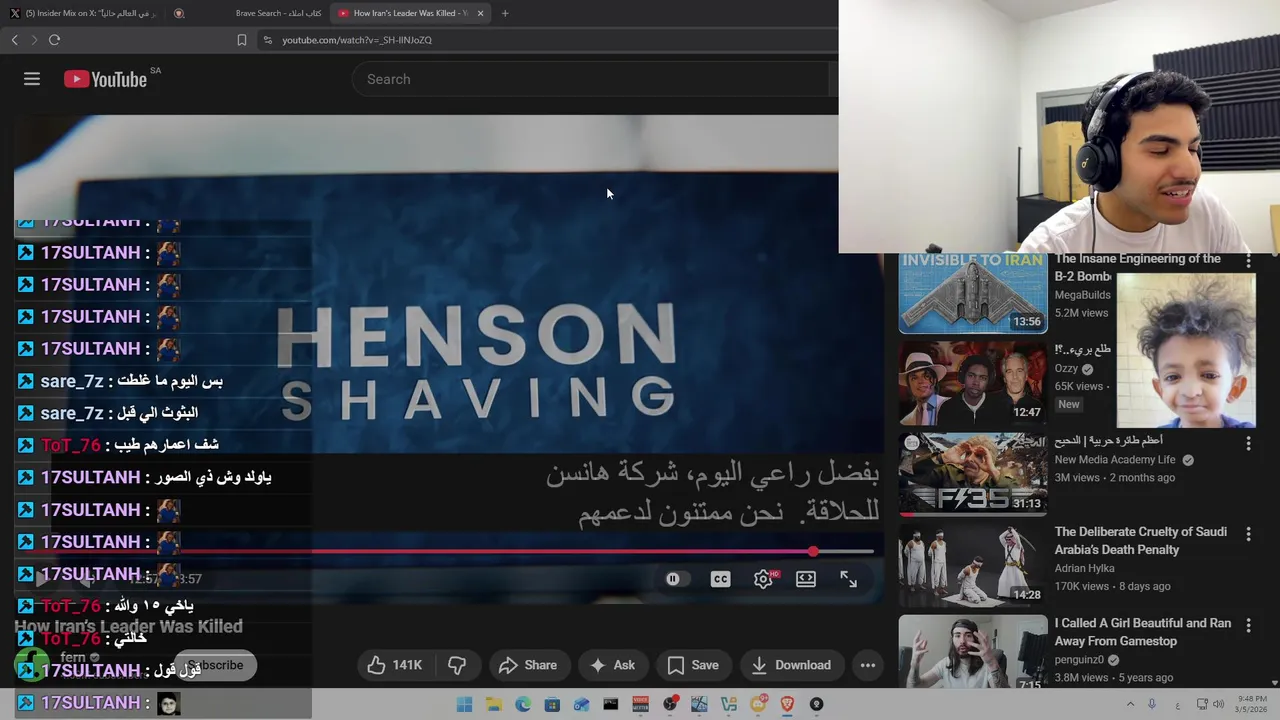Open the Brave browser taskbar icon

pyautogui.click(x=787, y=704)
